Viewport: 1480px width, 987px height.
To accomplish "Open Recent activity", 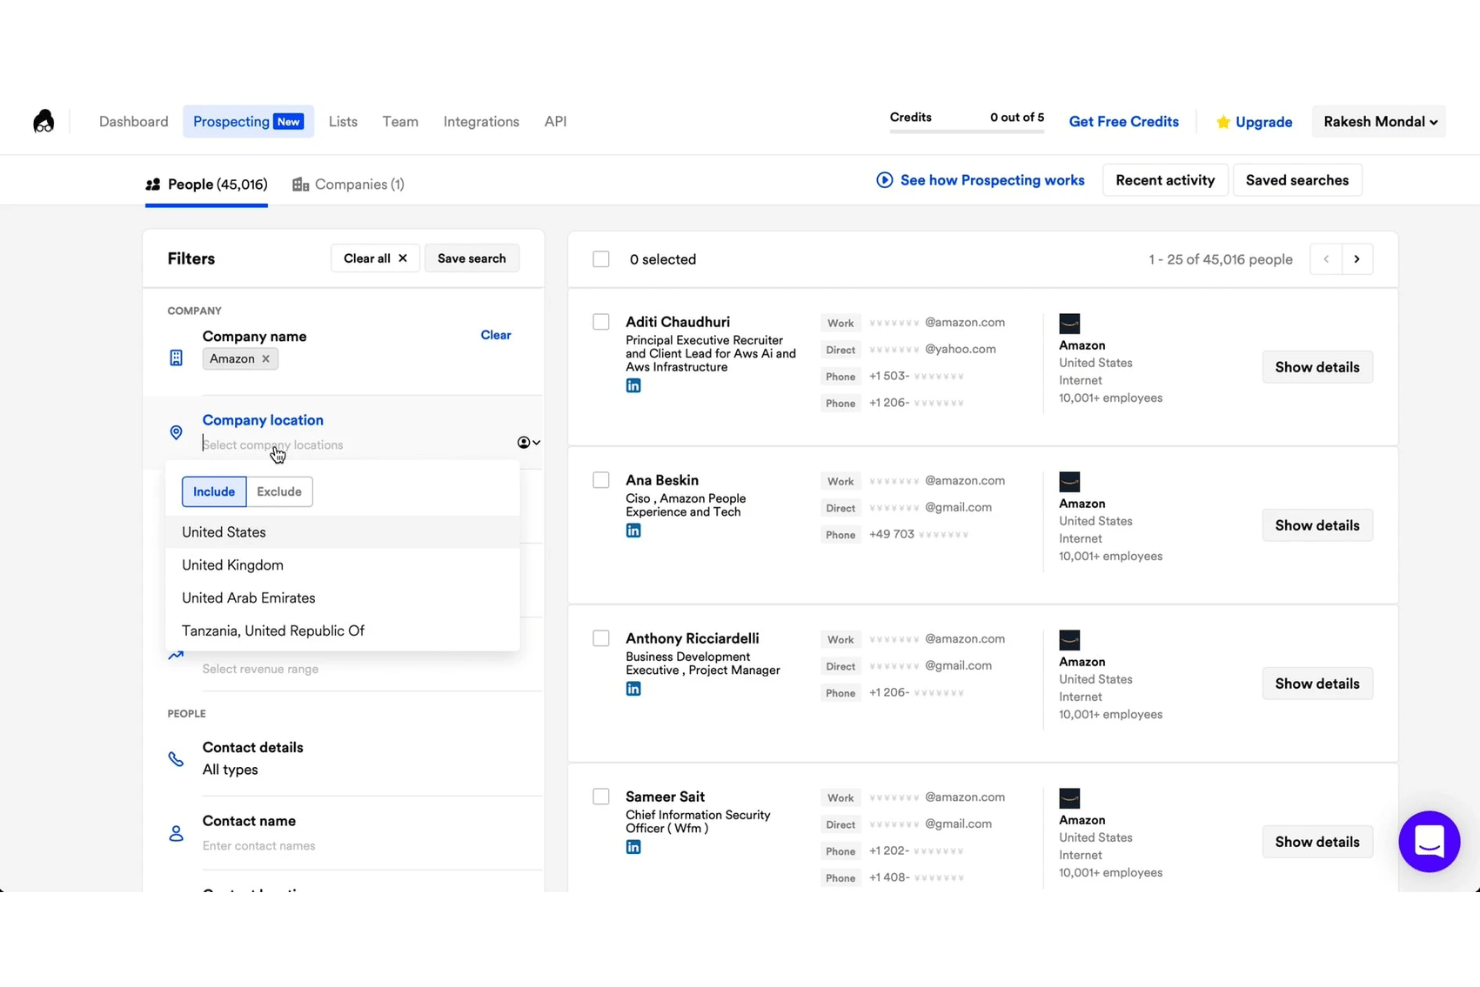I will click(1165, 180).
